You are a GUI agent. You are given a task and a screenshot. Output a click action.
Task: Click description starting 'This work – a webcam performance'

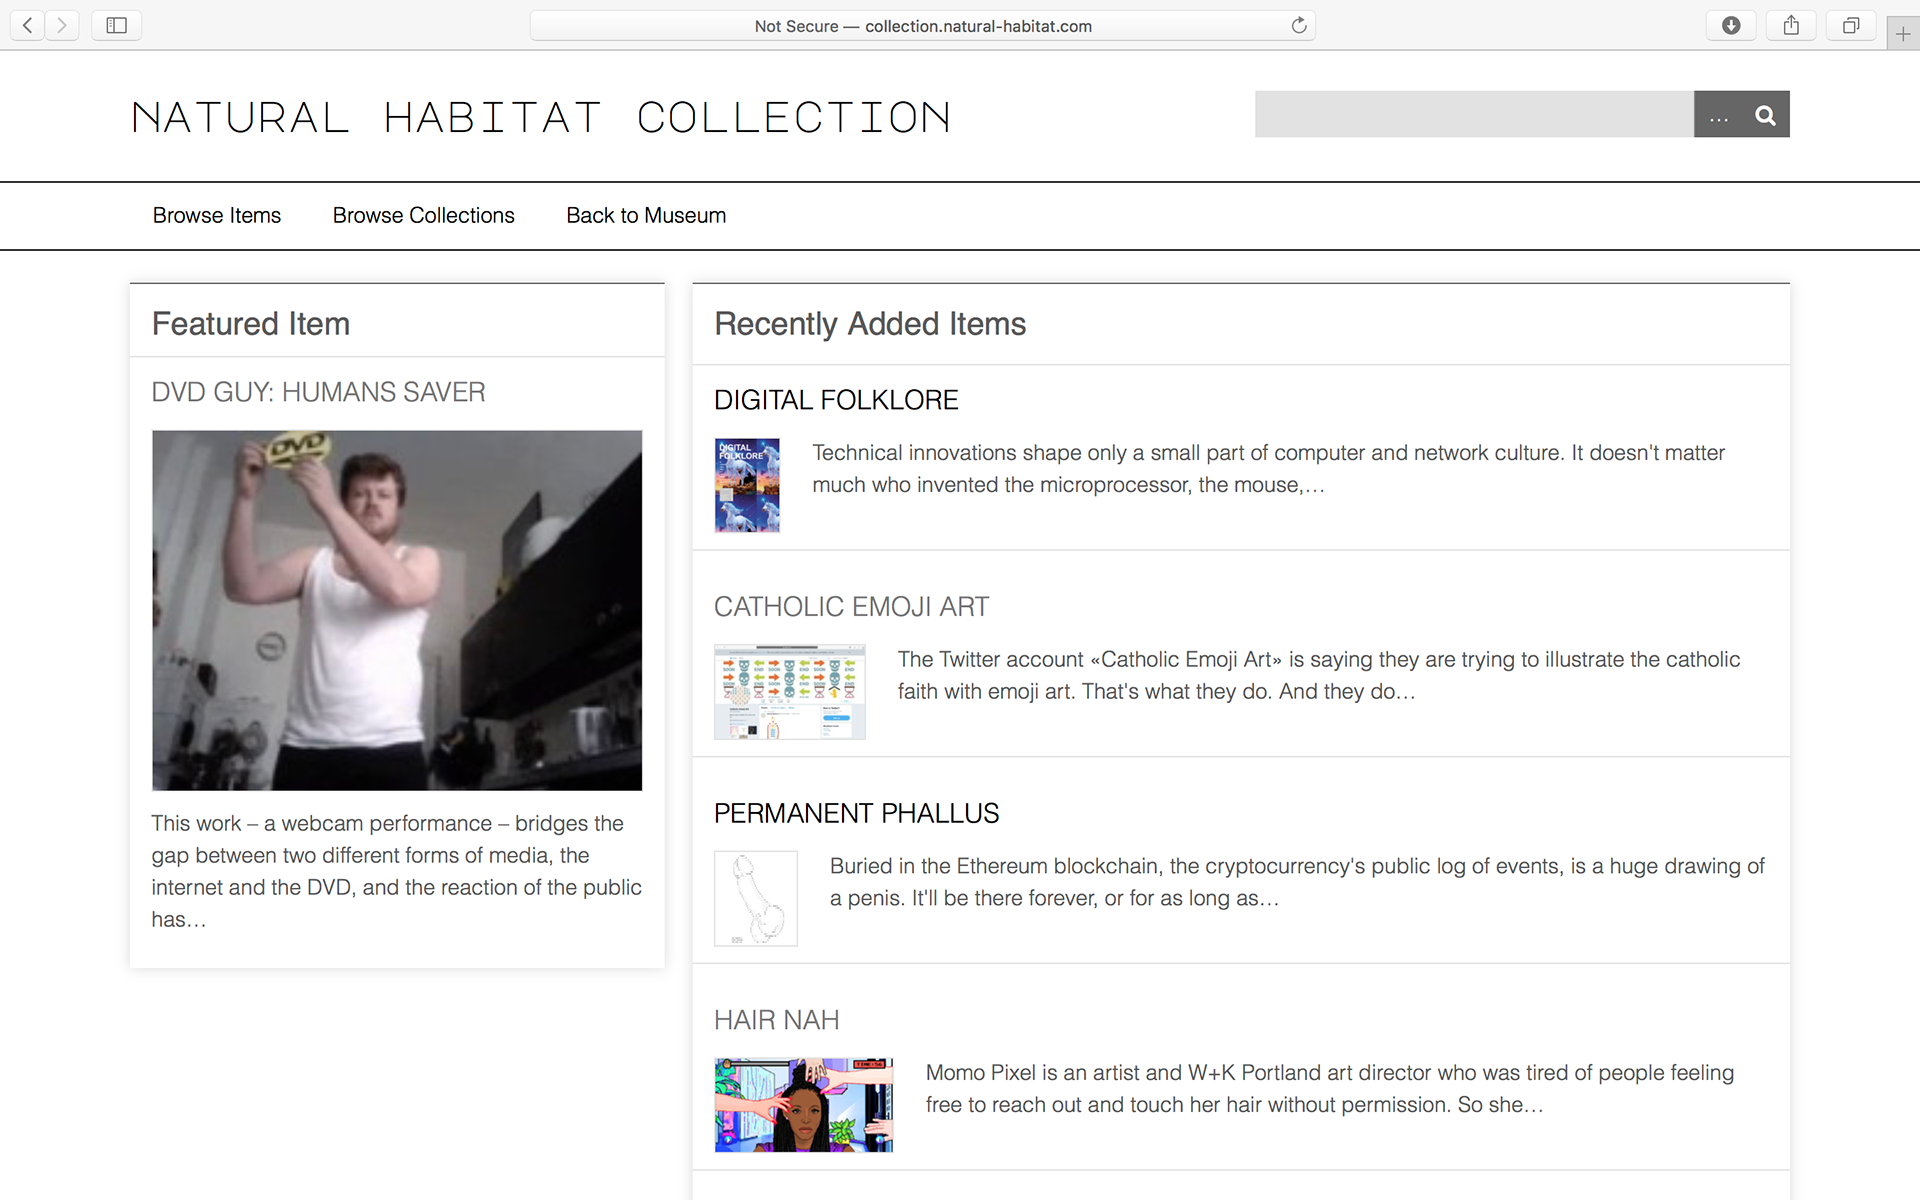coord(396,871)
